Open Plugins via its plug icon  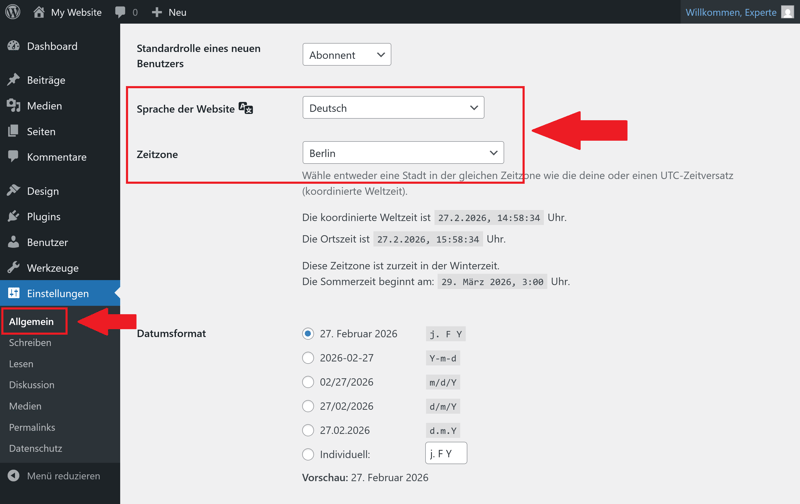[x=13, y=216]
